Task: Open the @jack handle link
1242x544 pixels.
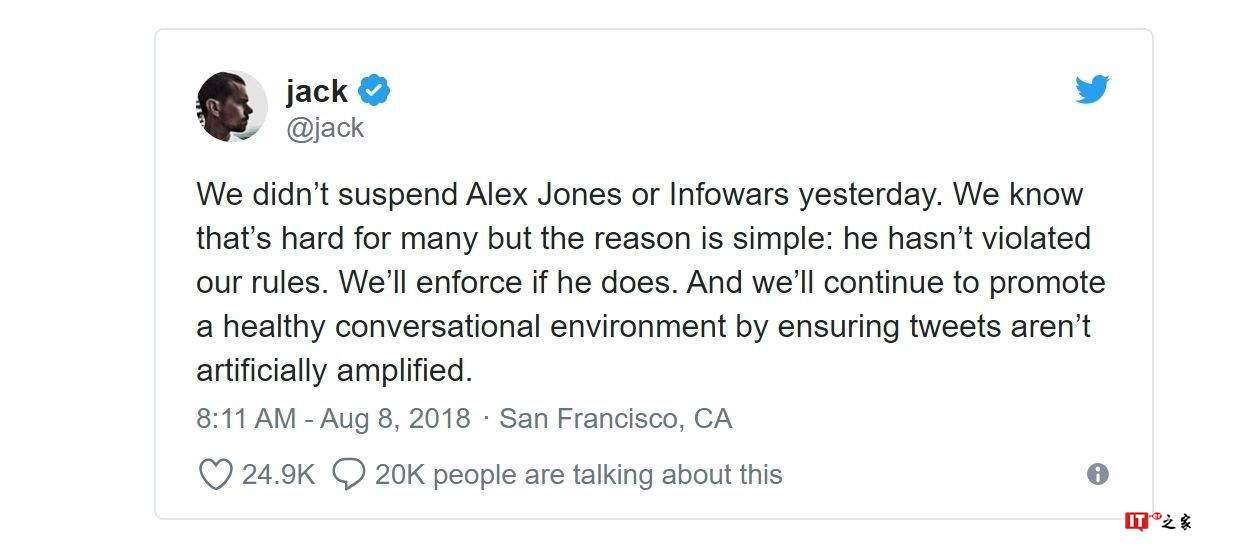Action: [325, 128]
